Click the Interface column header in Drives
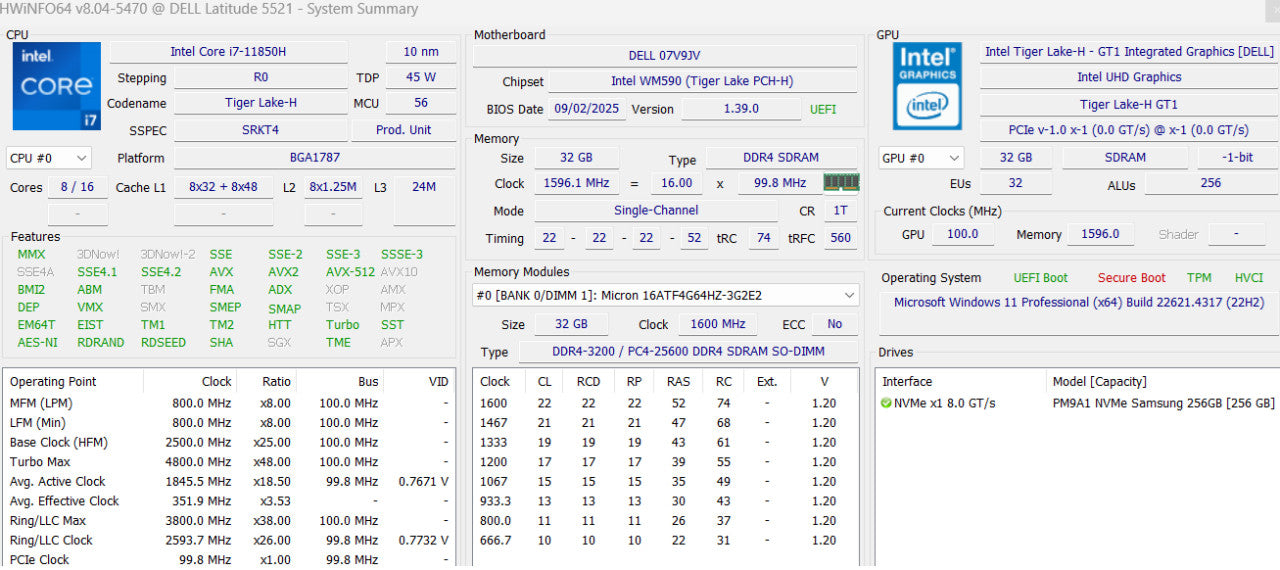 [907, 381]
